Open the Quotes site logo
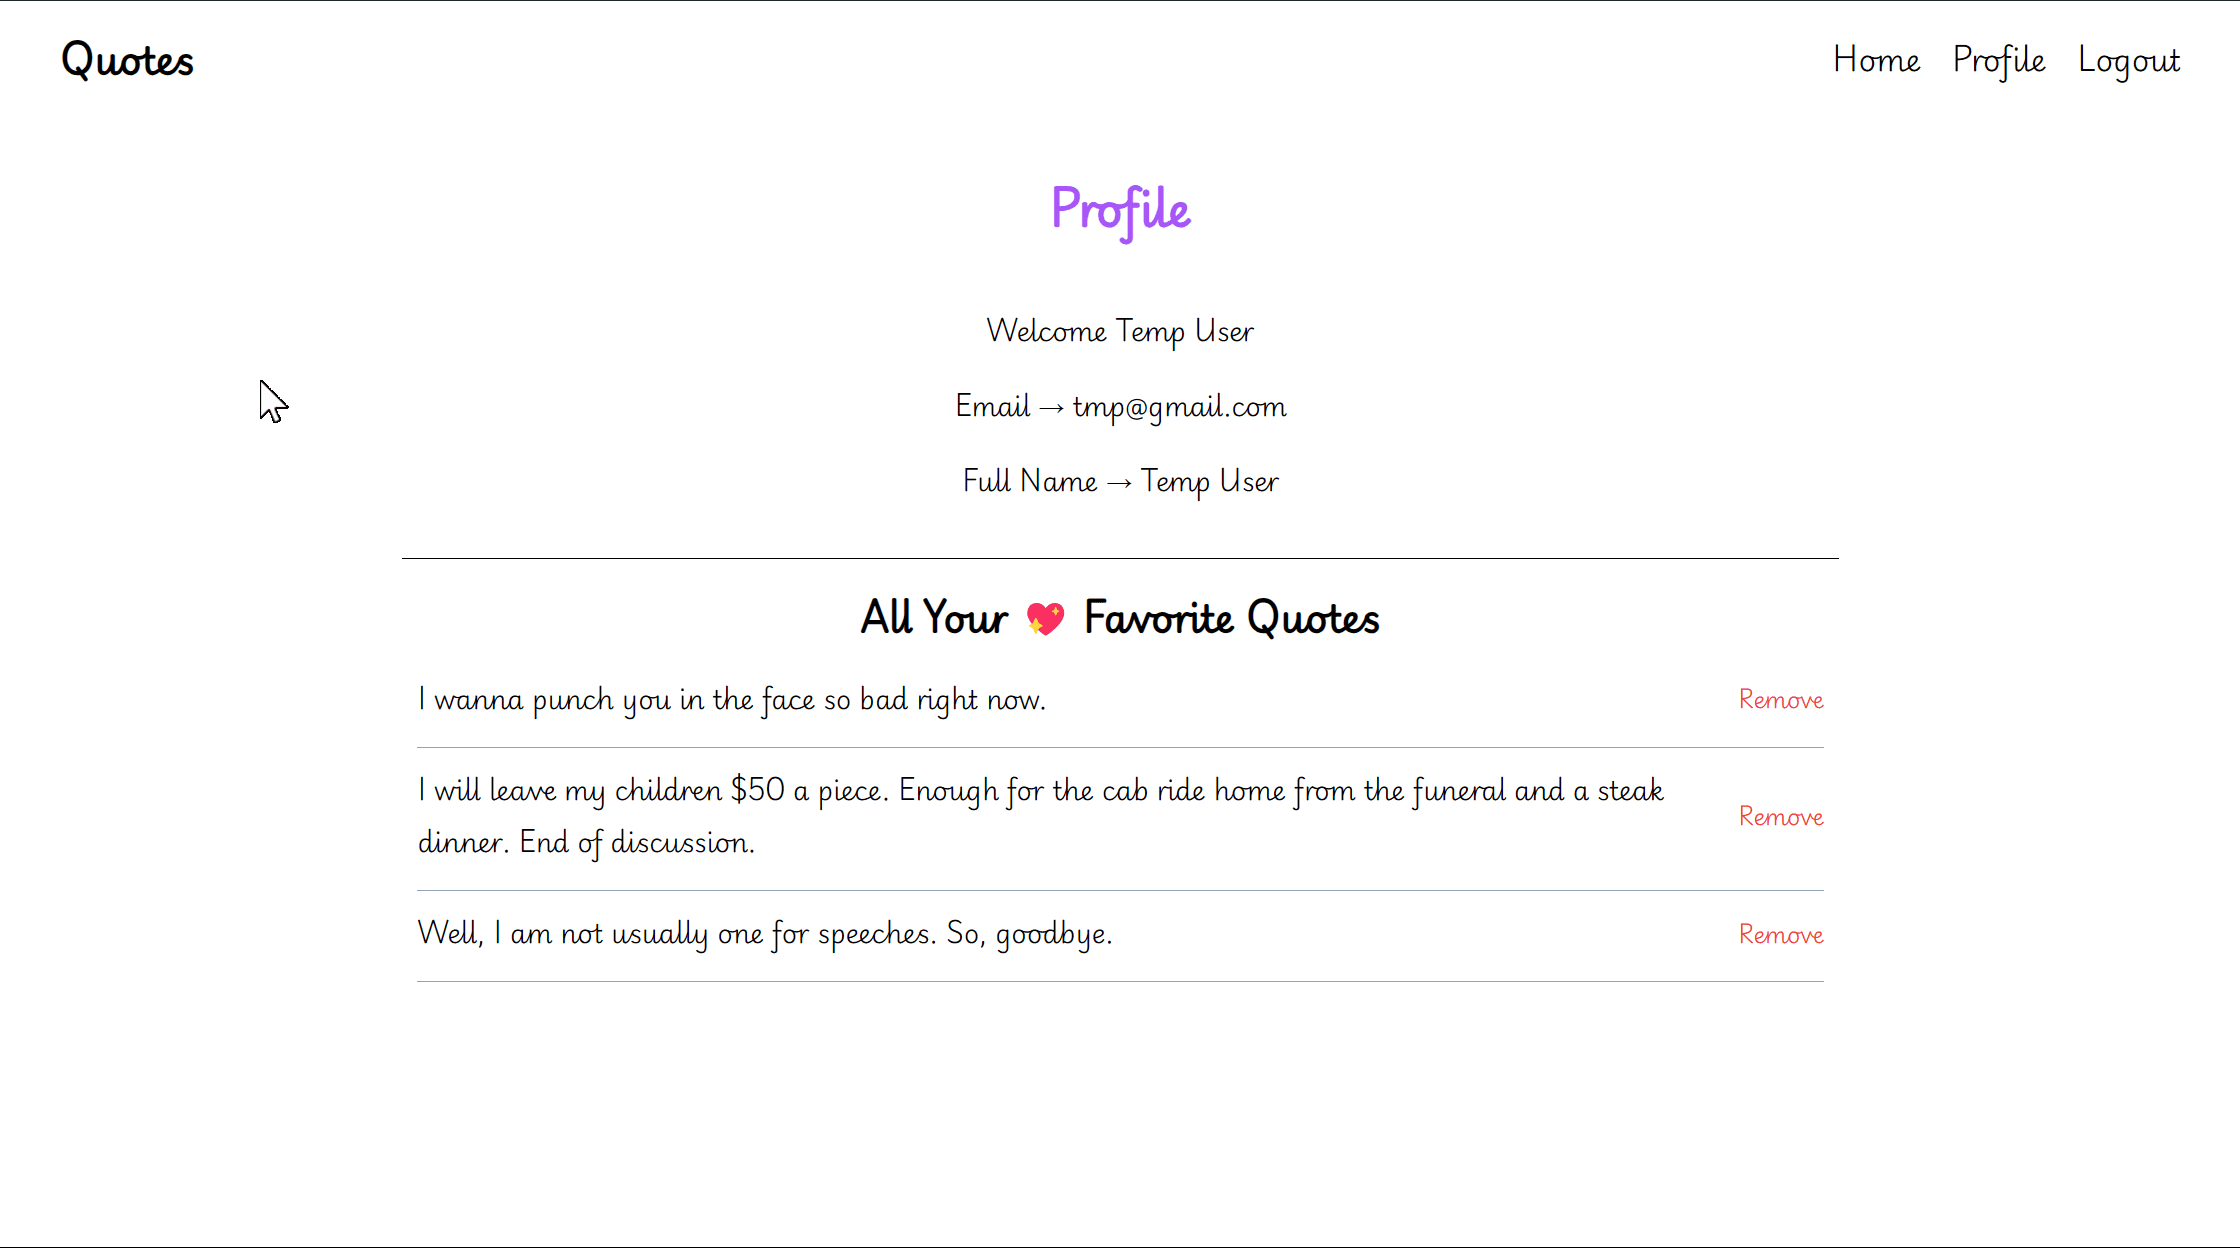 coord(127,60)
